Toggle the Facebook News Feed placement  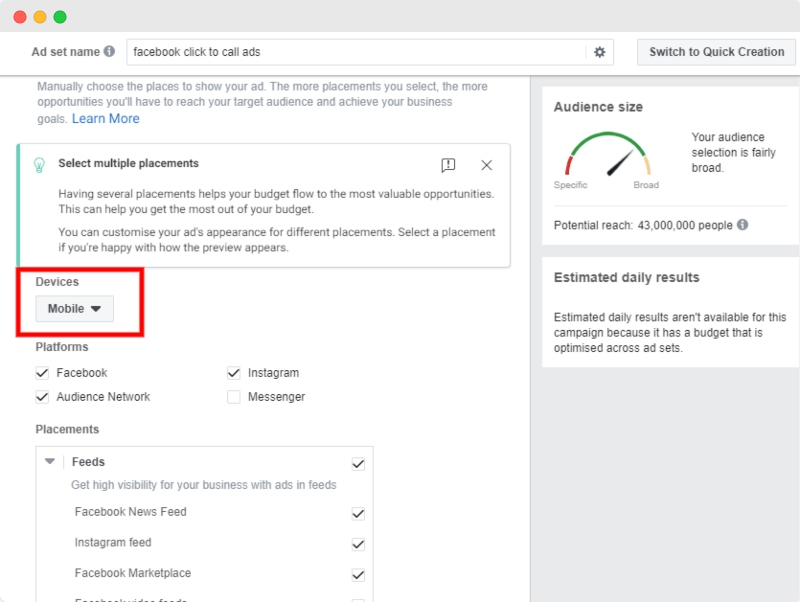point(357,514)
